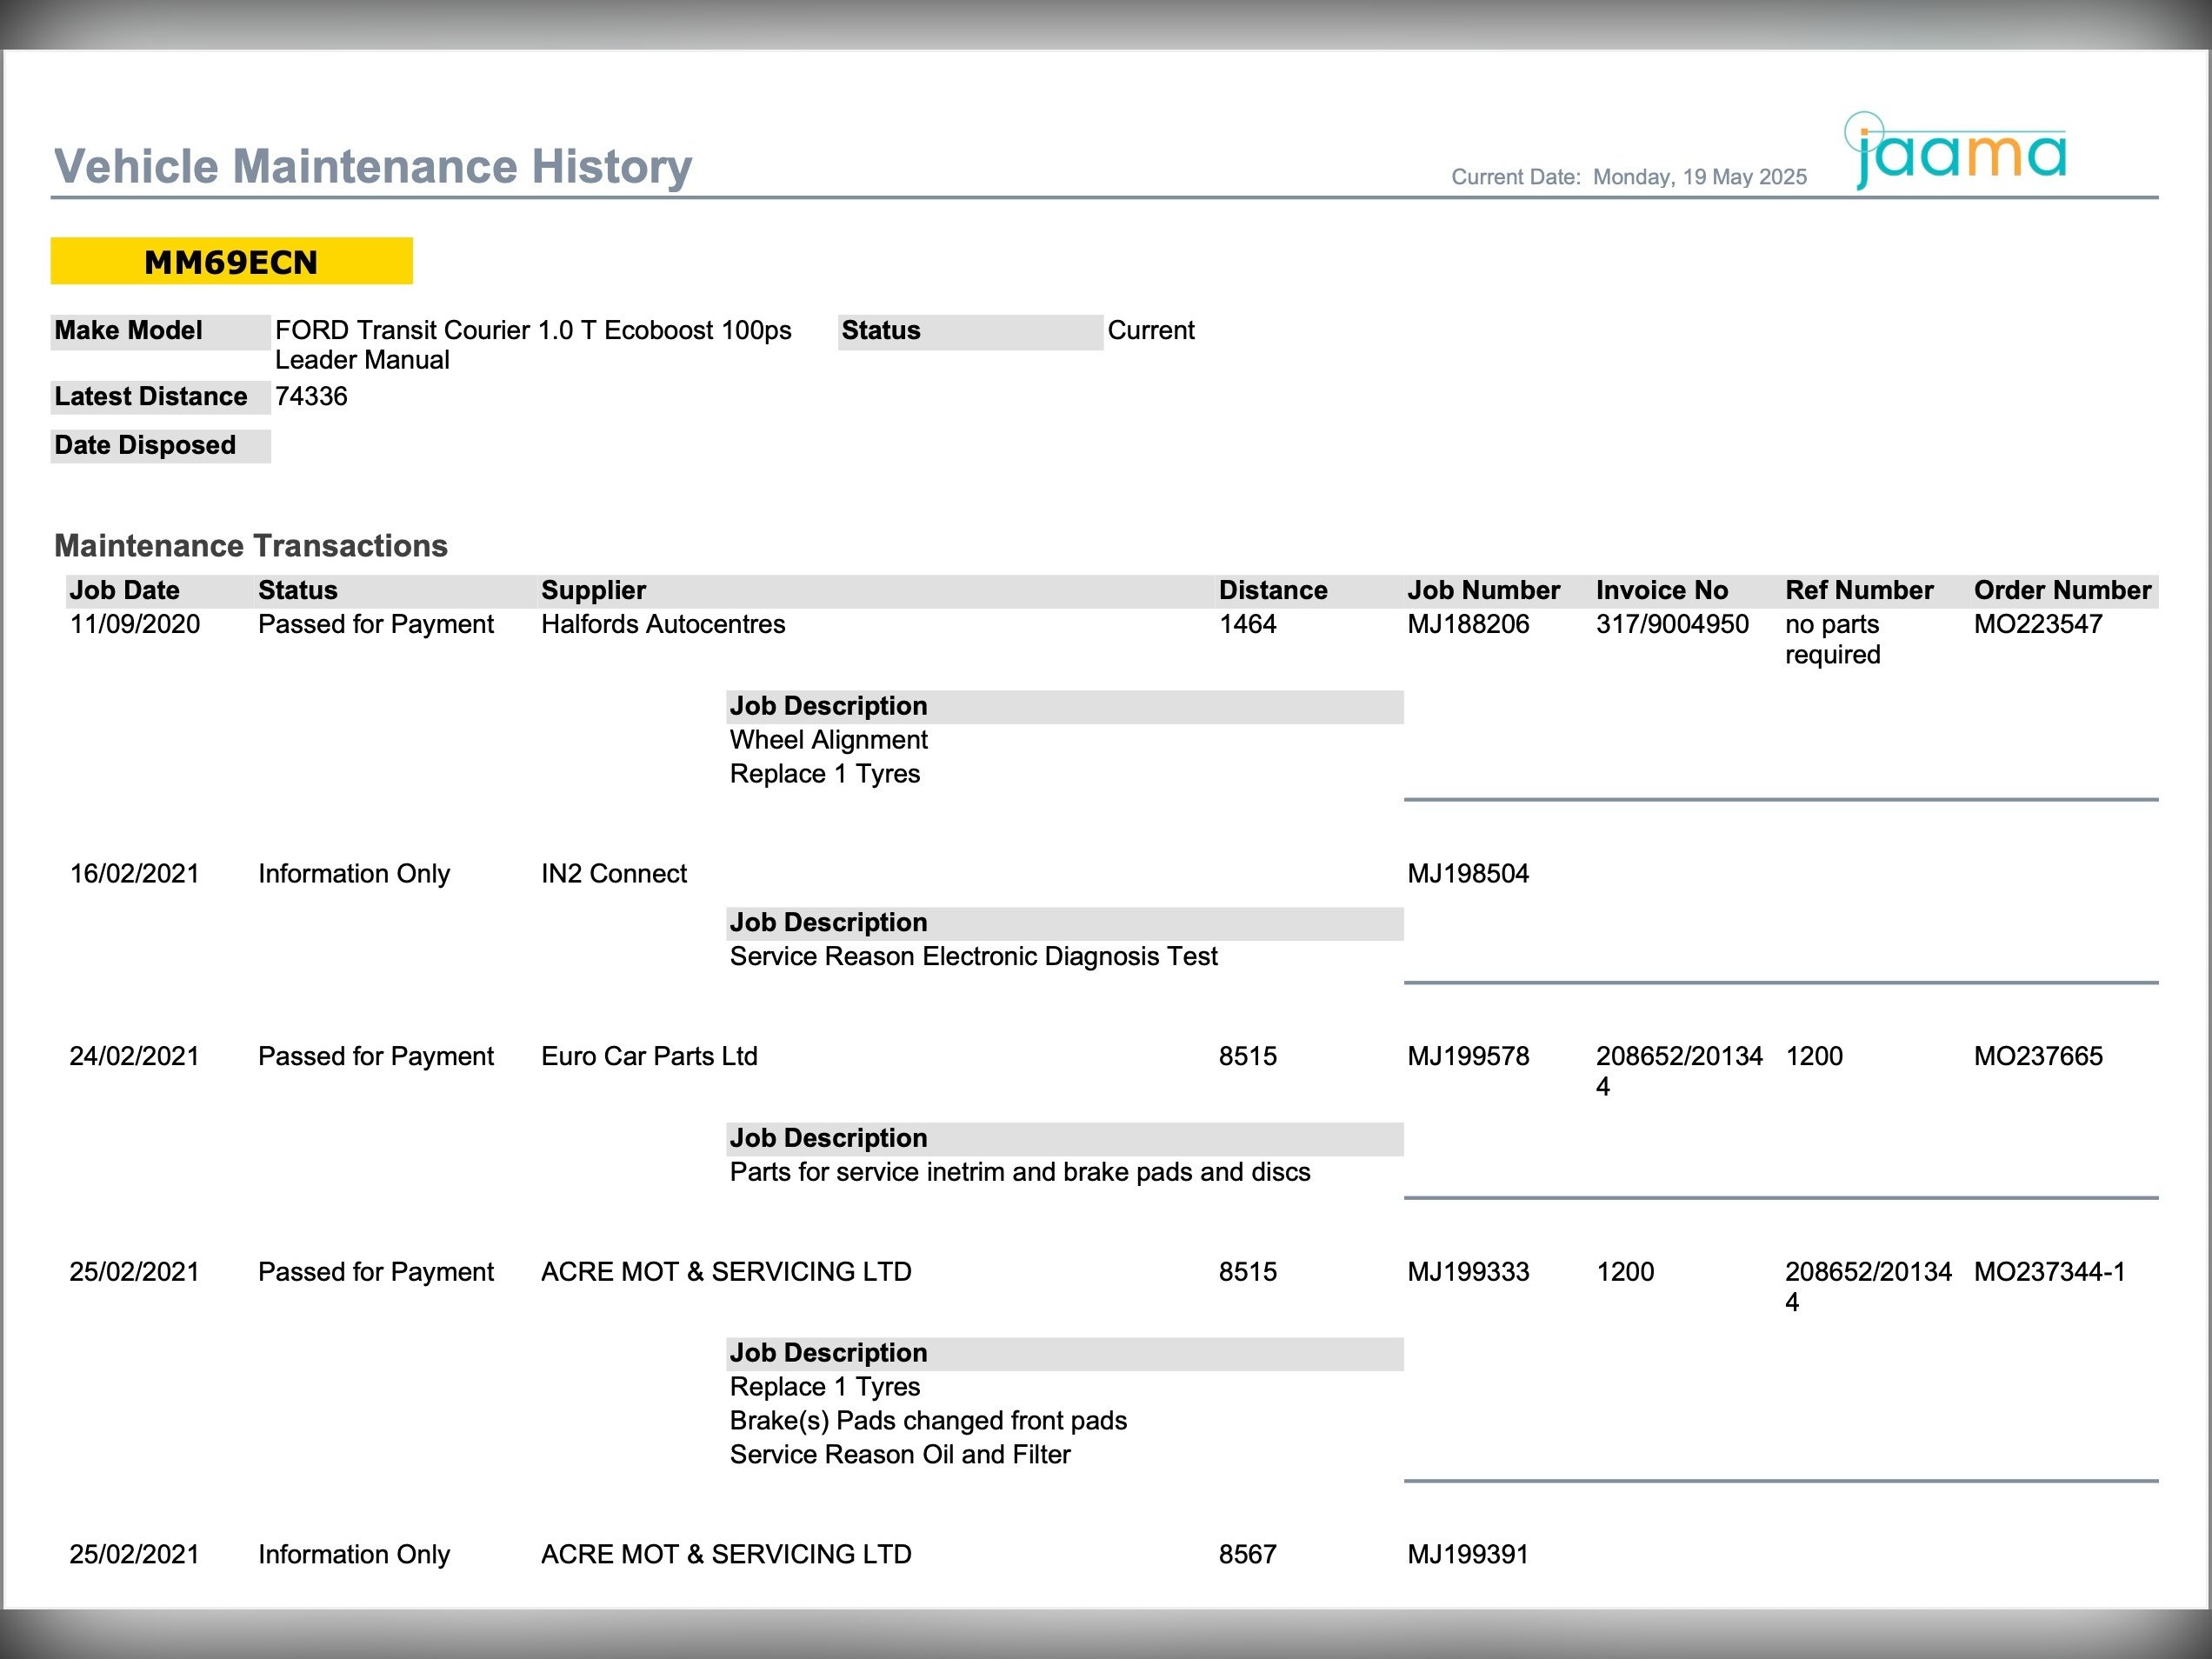Image resolution: width=2212 pixels, height=1659 pixels.
Task: Click job number MJ199333
Action: pyautogui.click(x=1468, y=1272)
